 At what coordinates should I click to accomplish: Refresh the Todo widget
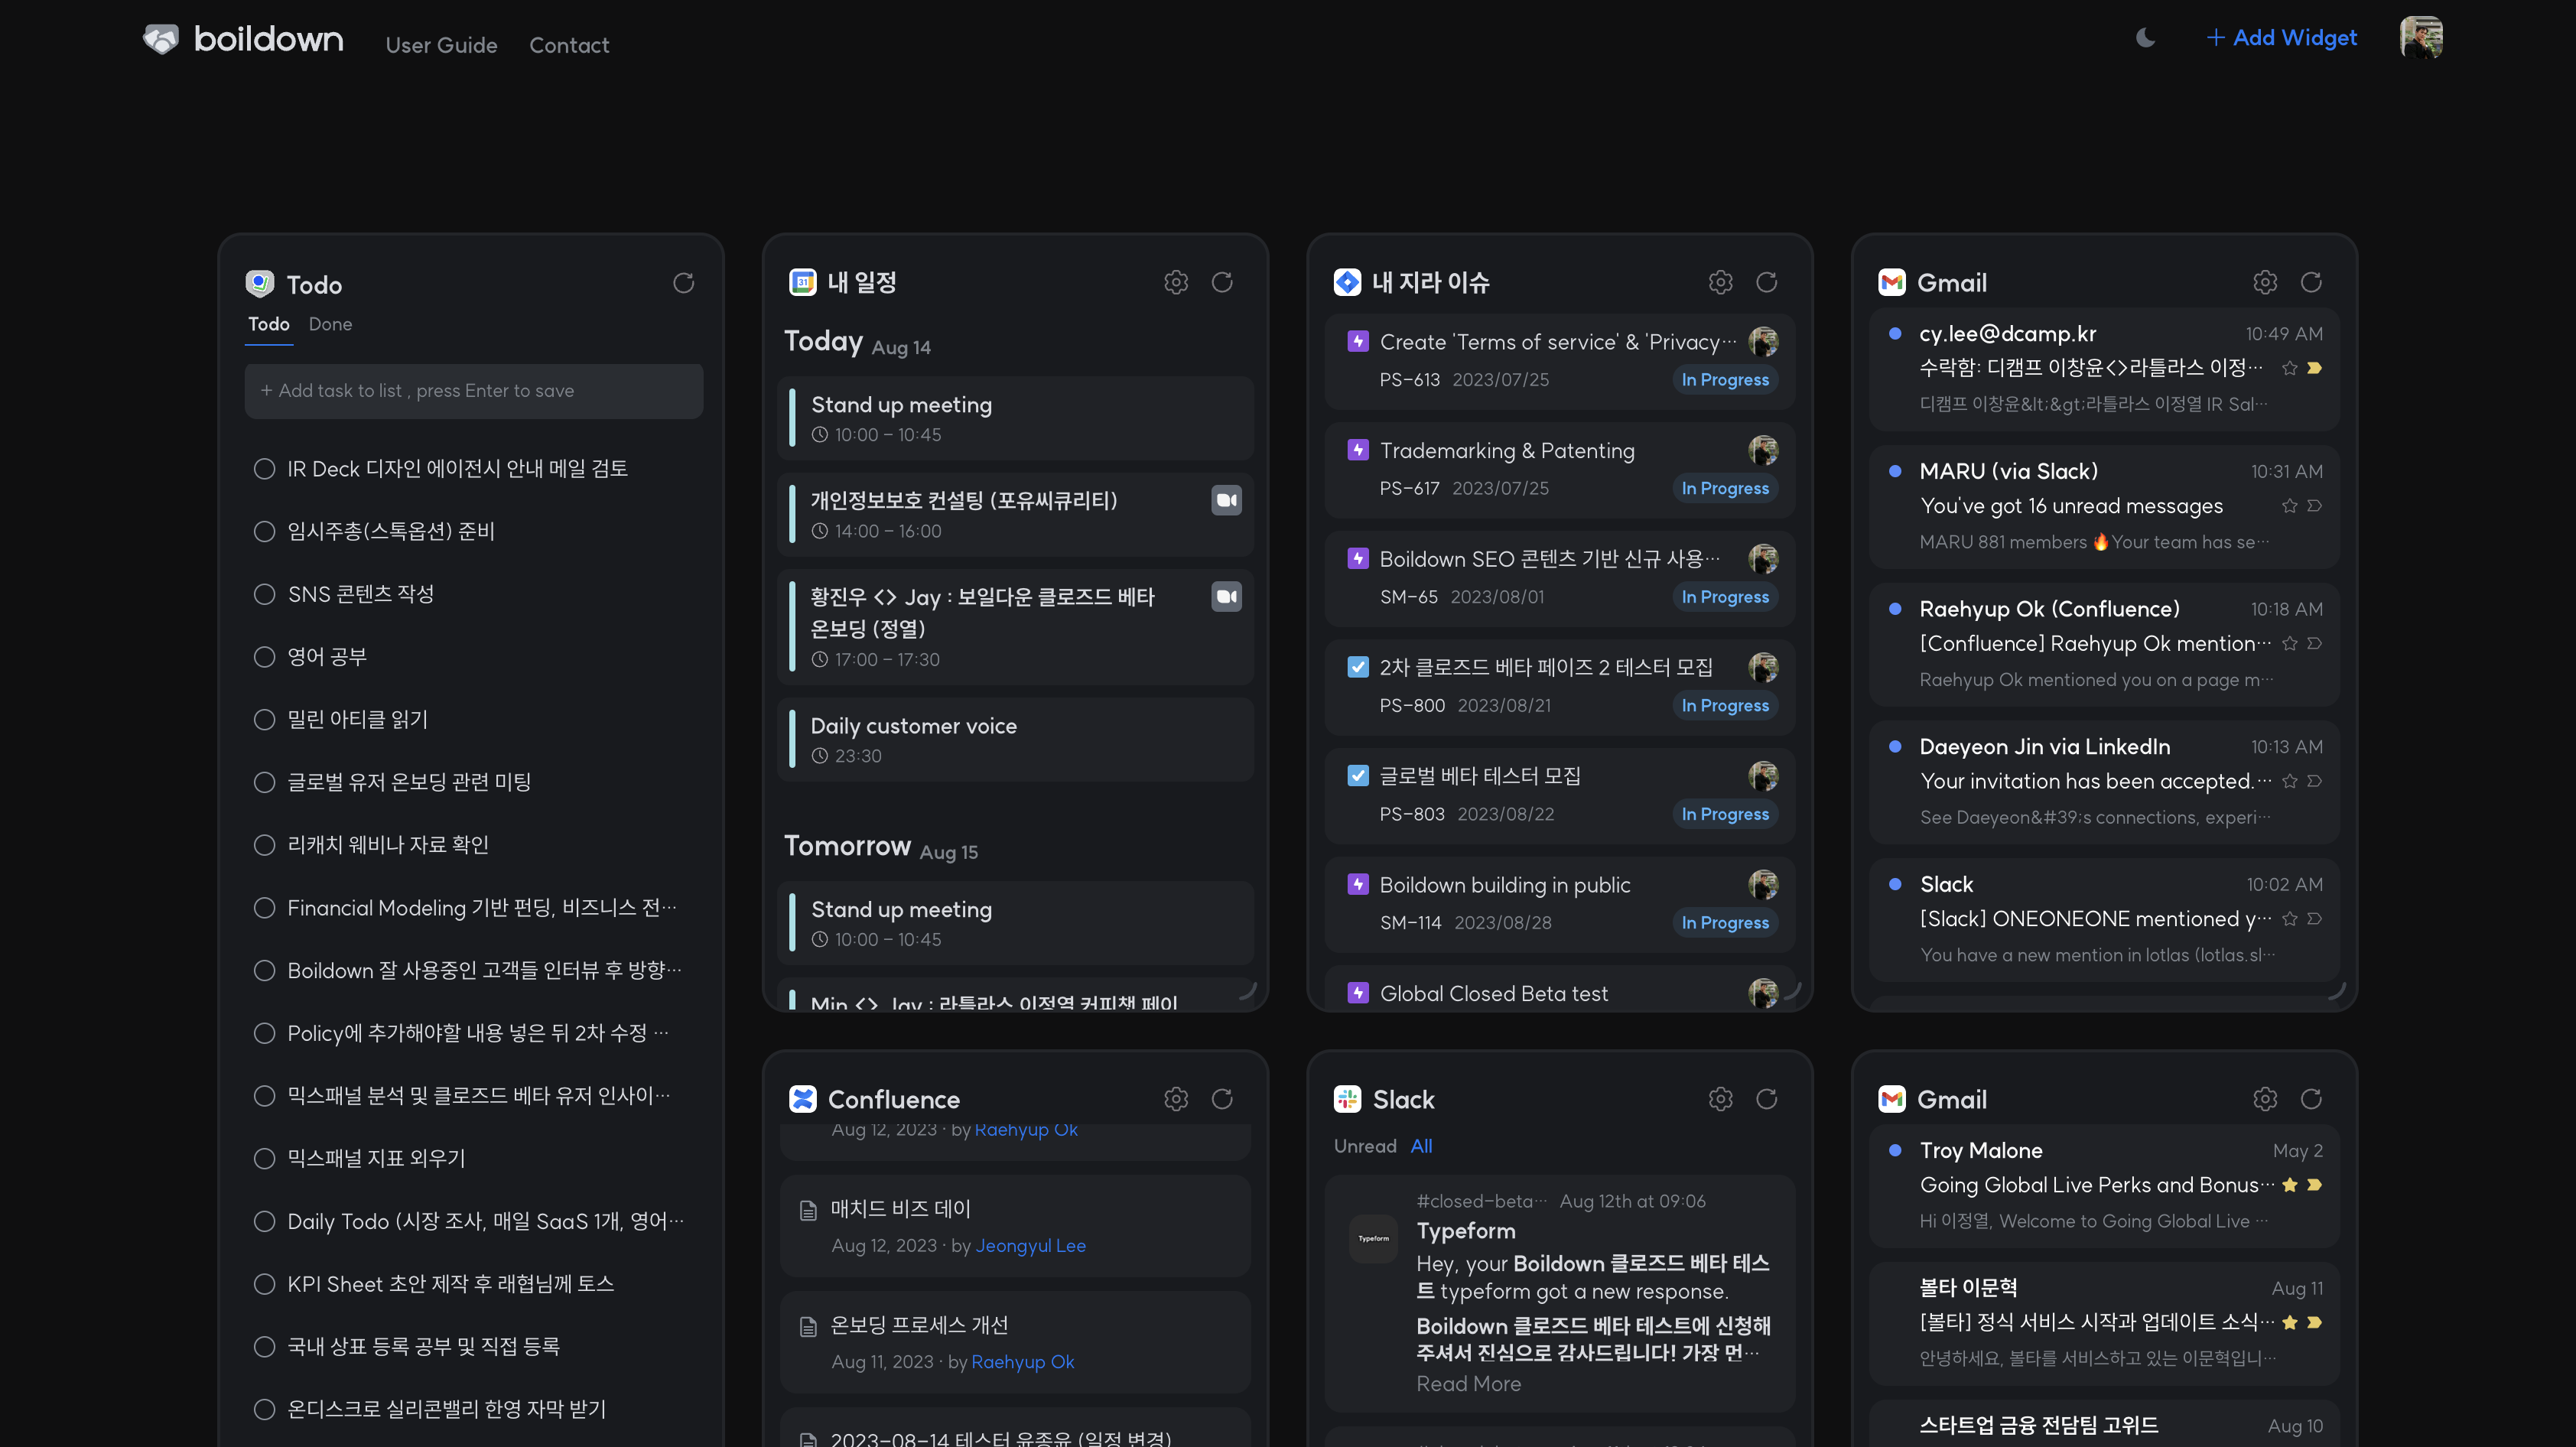coord(683,283)
